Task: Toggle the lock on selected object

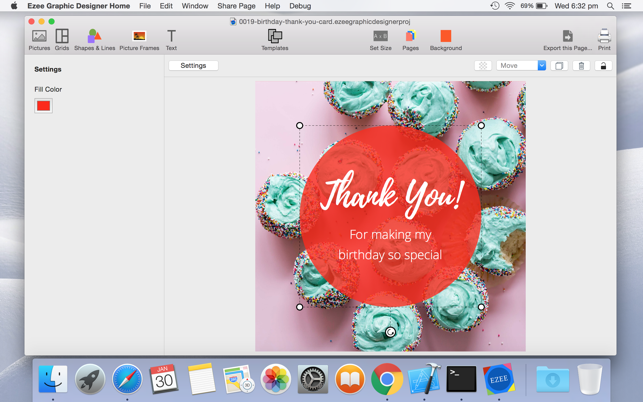Action: coord(603,66)
